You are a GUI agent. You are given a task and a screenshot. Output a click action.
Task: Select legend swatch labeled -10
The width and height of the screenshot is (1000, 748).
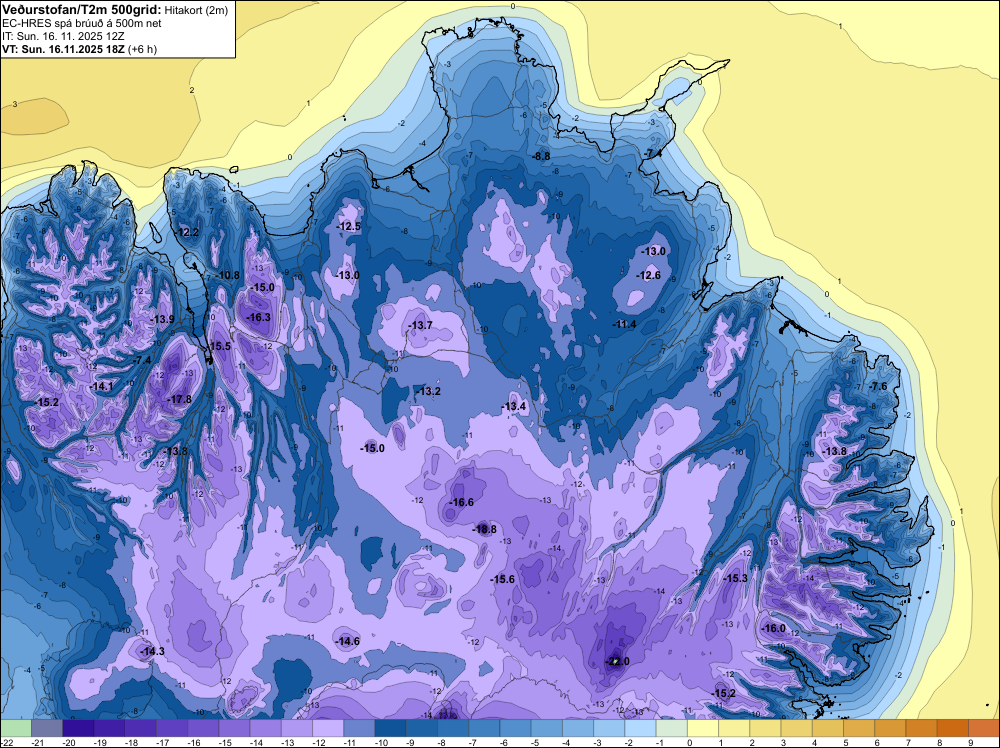[x=391, y=728]
